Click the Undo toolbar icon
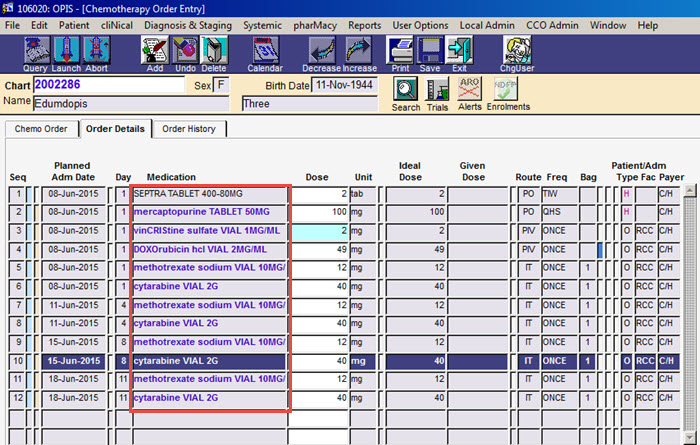Image resolution: width=700 pixels, height=445 pixels. coord(185,51)
